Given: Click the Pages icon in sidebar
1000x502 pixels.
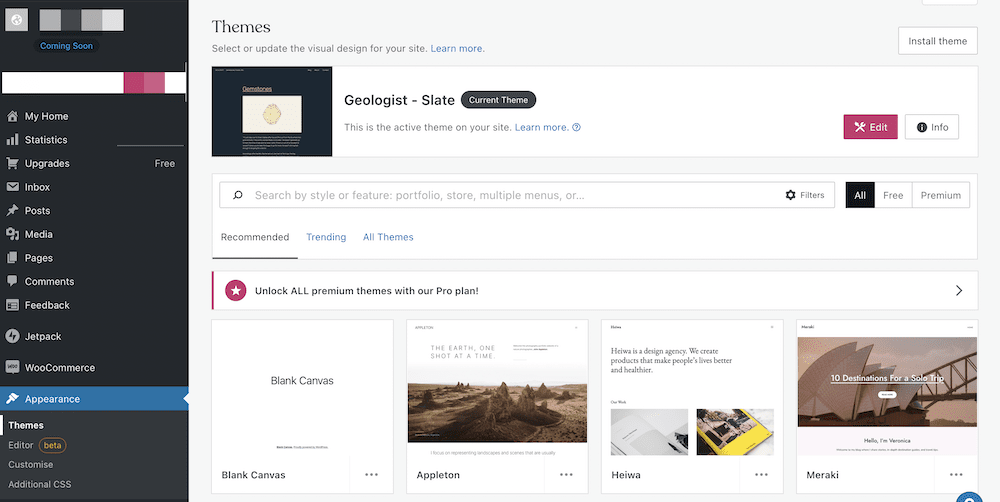Looking at the screenshot, I should pos(12,258).
